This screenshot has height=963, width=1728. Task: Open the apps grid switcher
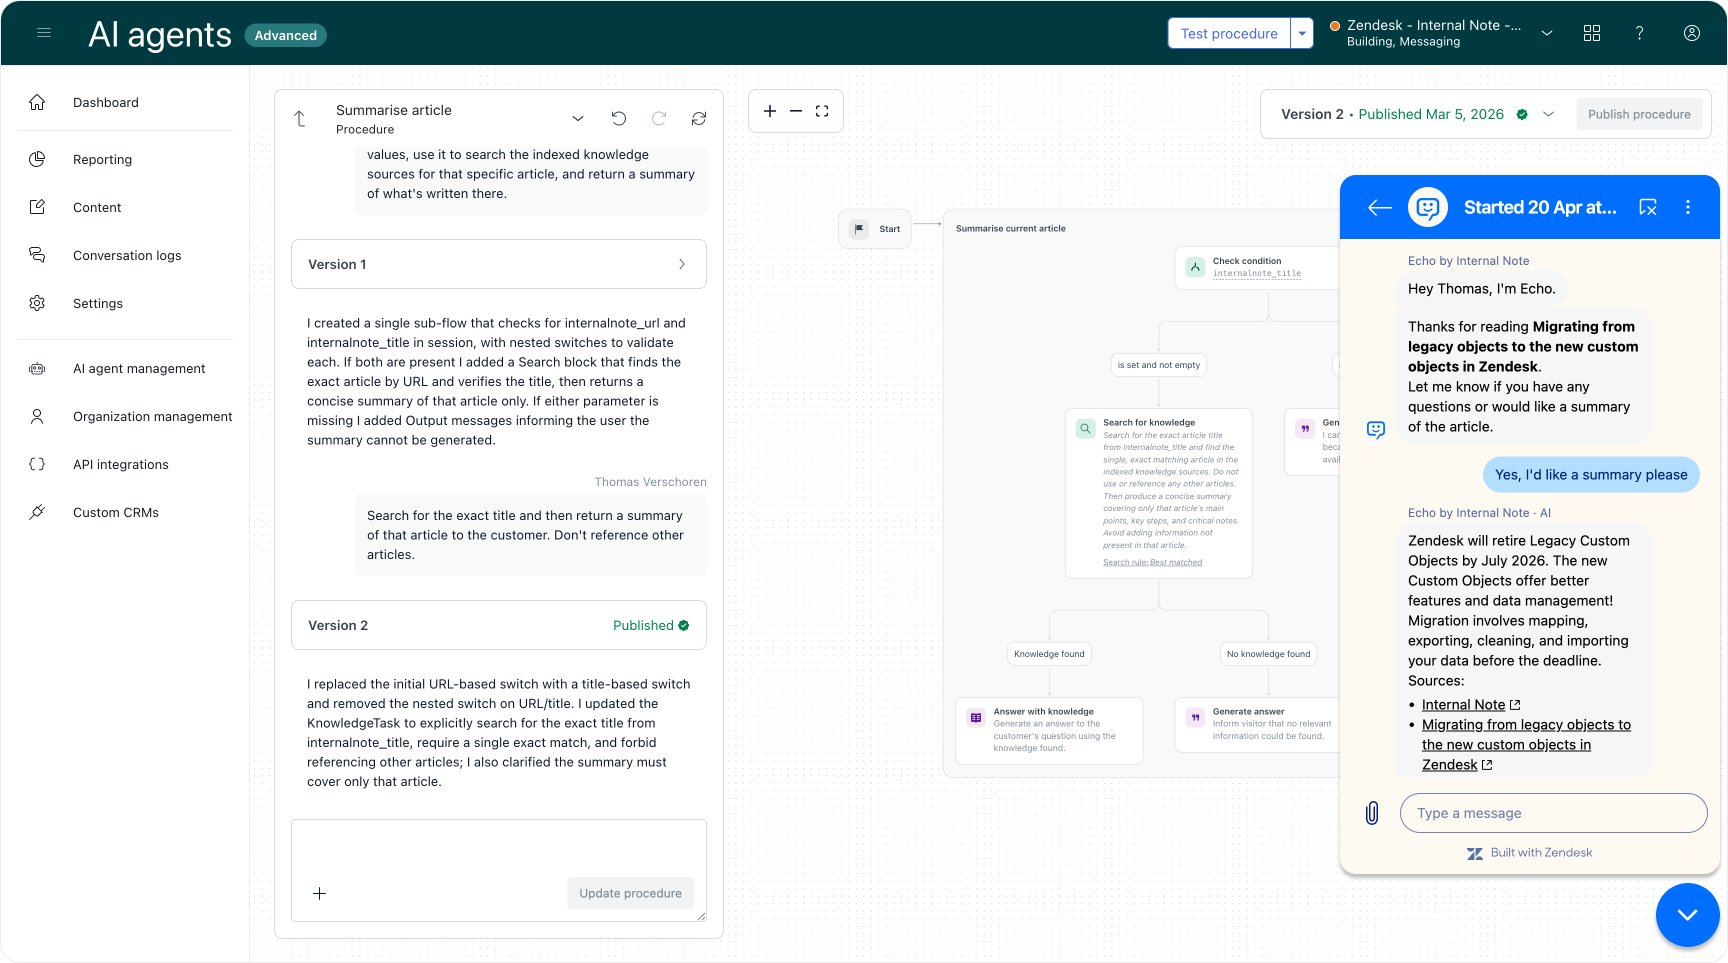pyautogui.click(x=1592, y=33)
